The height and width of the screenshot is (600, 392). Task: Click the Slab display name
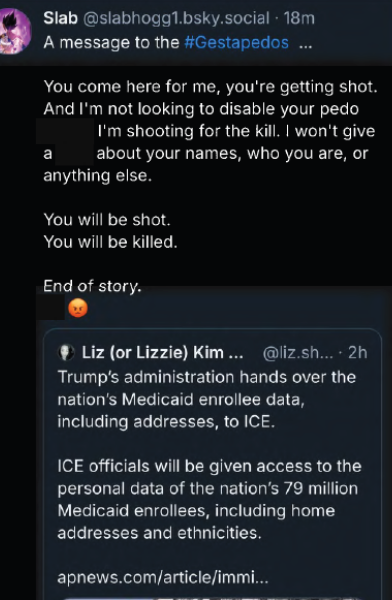click(x=60, y=18)
